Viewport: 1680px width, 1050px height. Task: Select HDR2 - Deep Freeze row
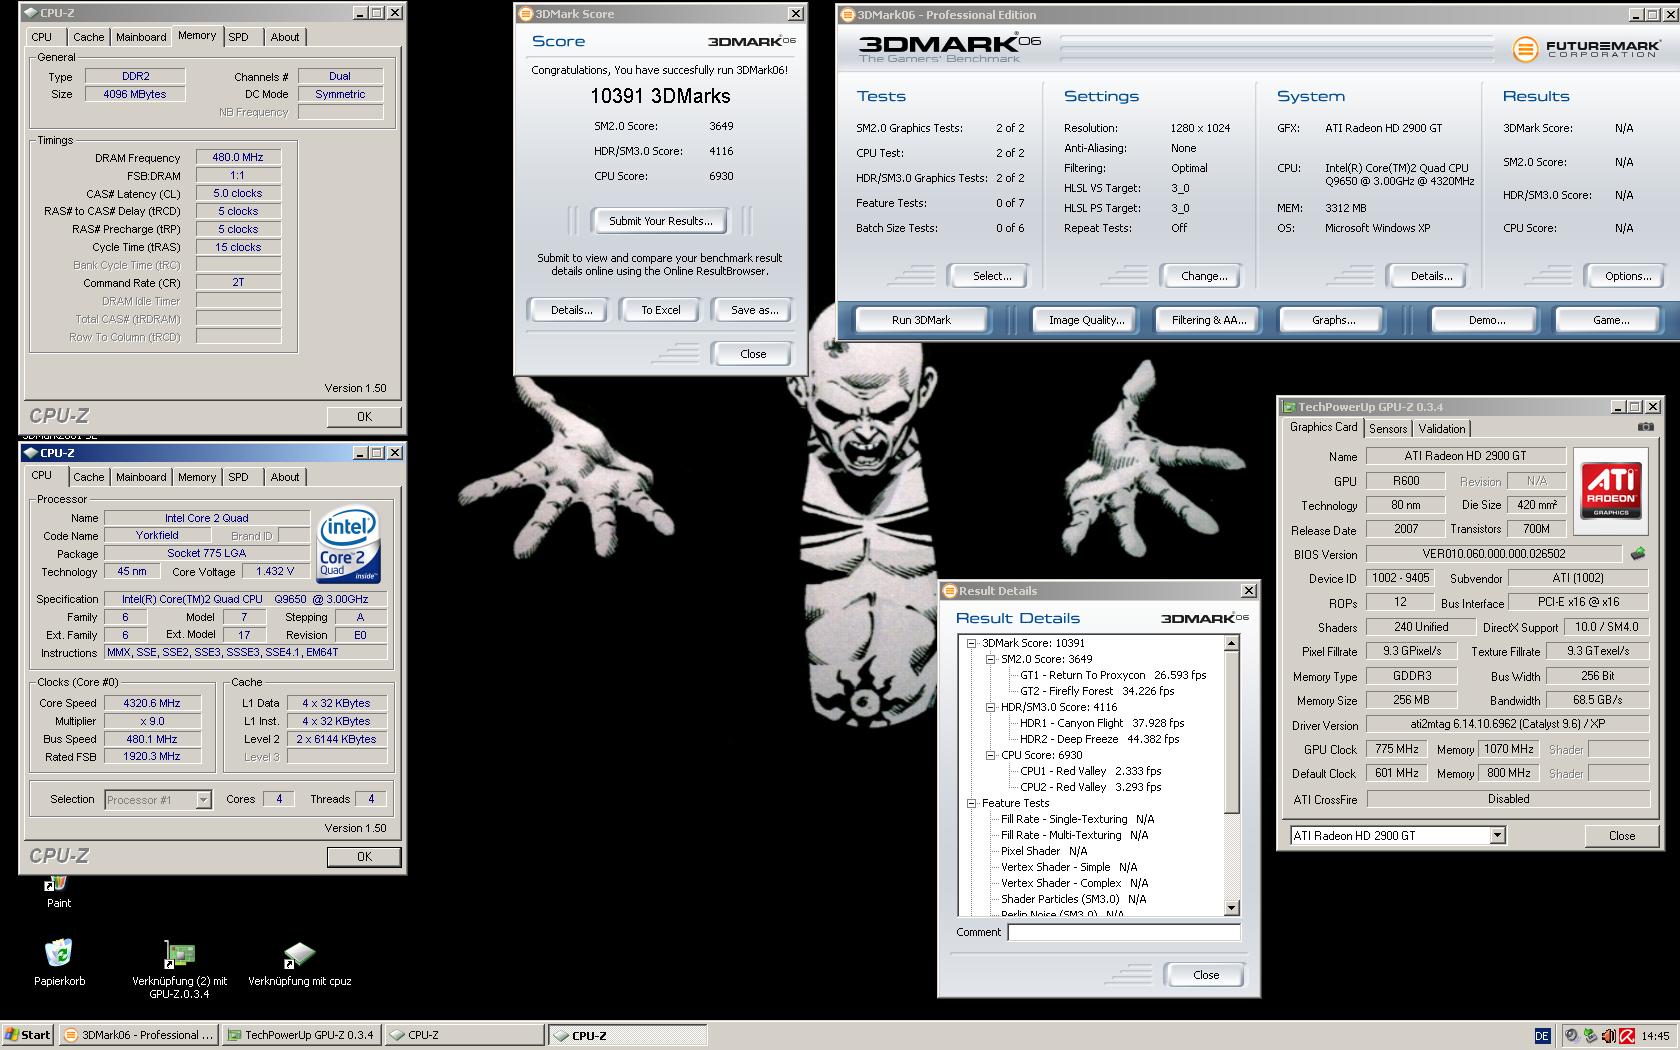1099,739
